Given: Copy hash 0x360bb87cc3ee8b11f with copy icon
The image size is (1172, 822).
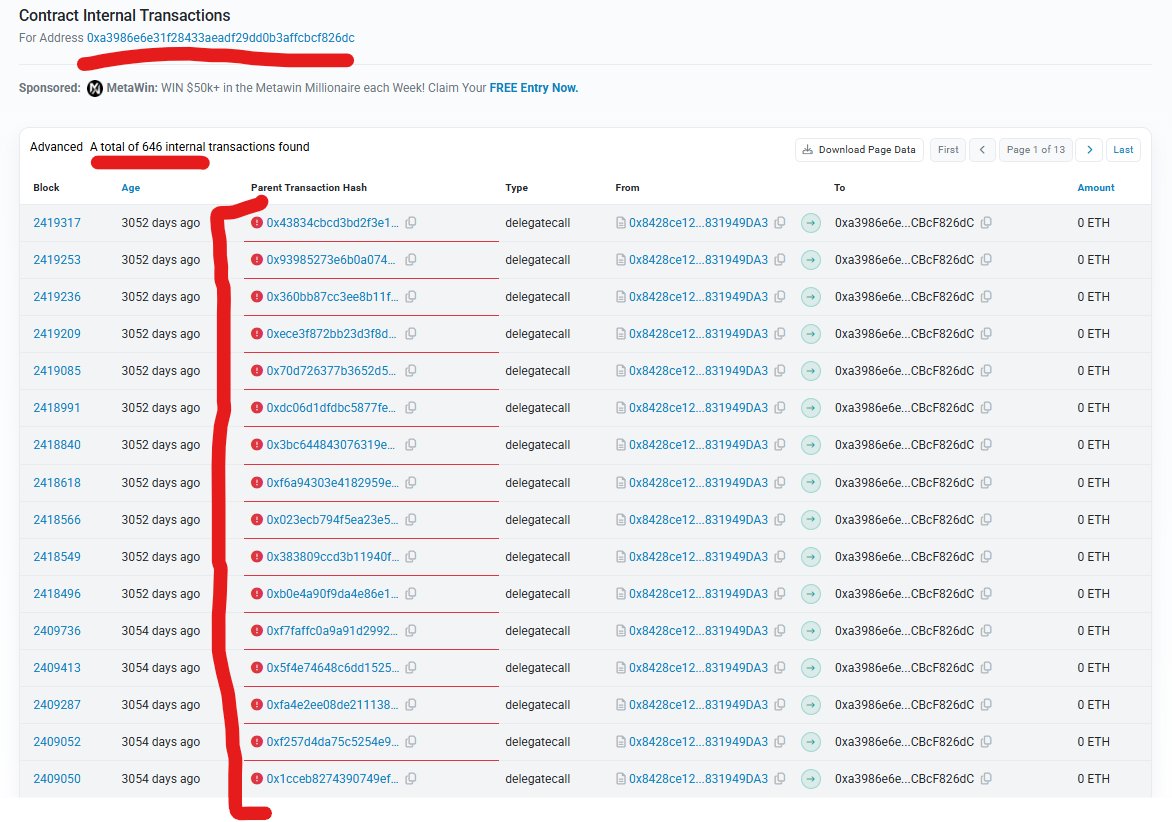Looking at the screenshot, I should pyautogui.click(x=410, y=297).
